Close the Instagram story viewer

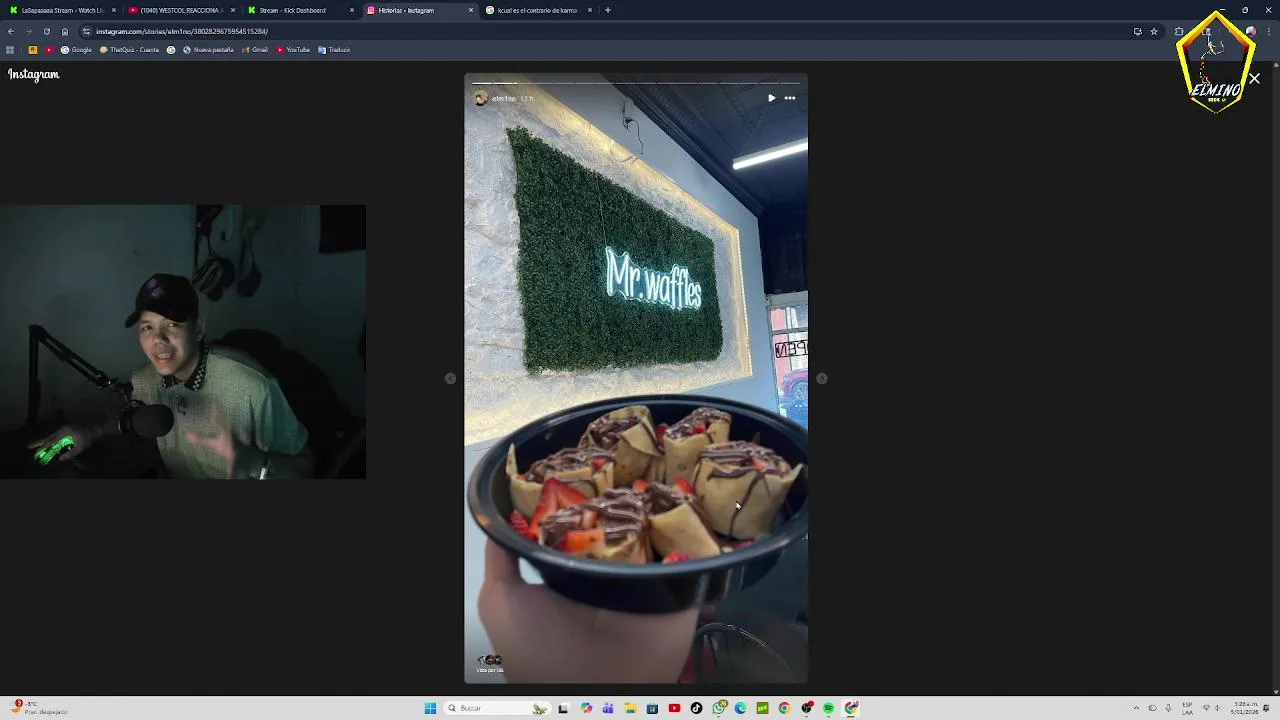(1254, 78)
